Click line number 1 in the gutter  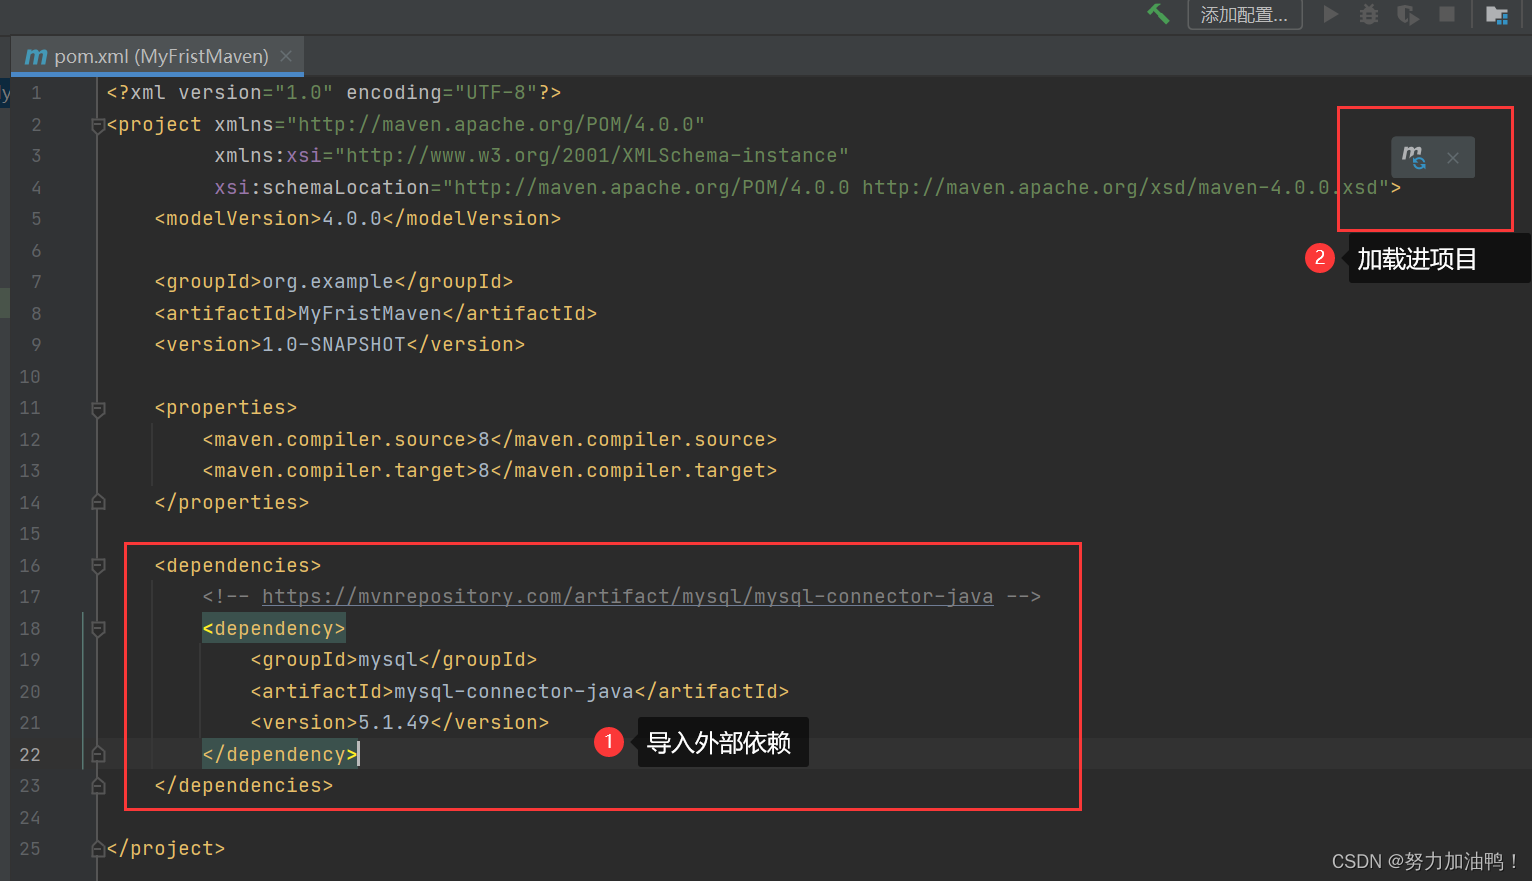coord(36,93)
